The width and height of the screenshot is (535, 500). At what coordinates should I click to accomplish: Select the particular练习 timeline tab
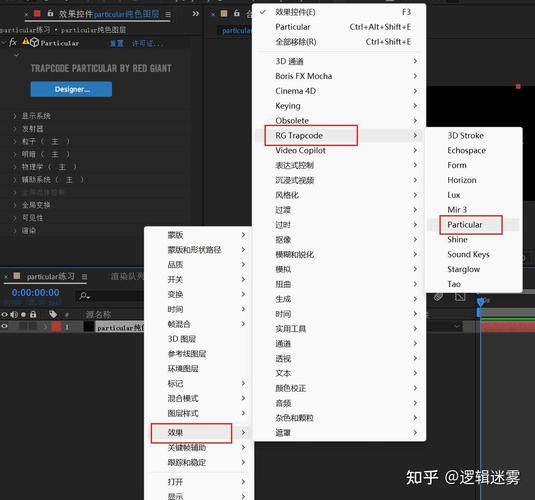[x=50, y=276]
